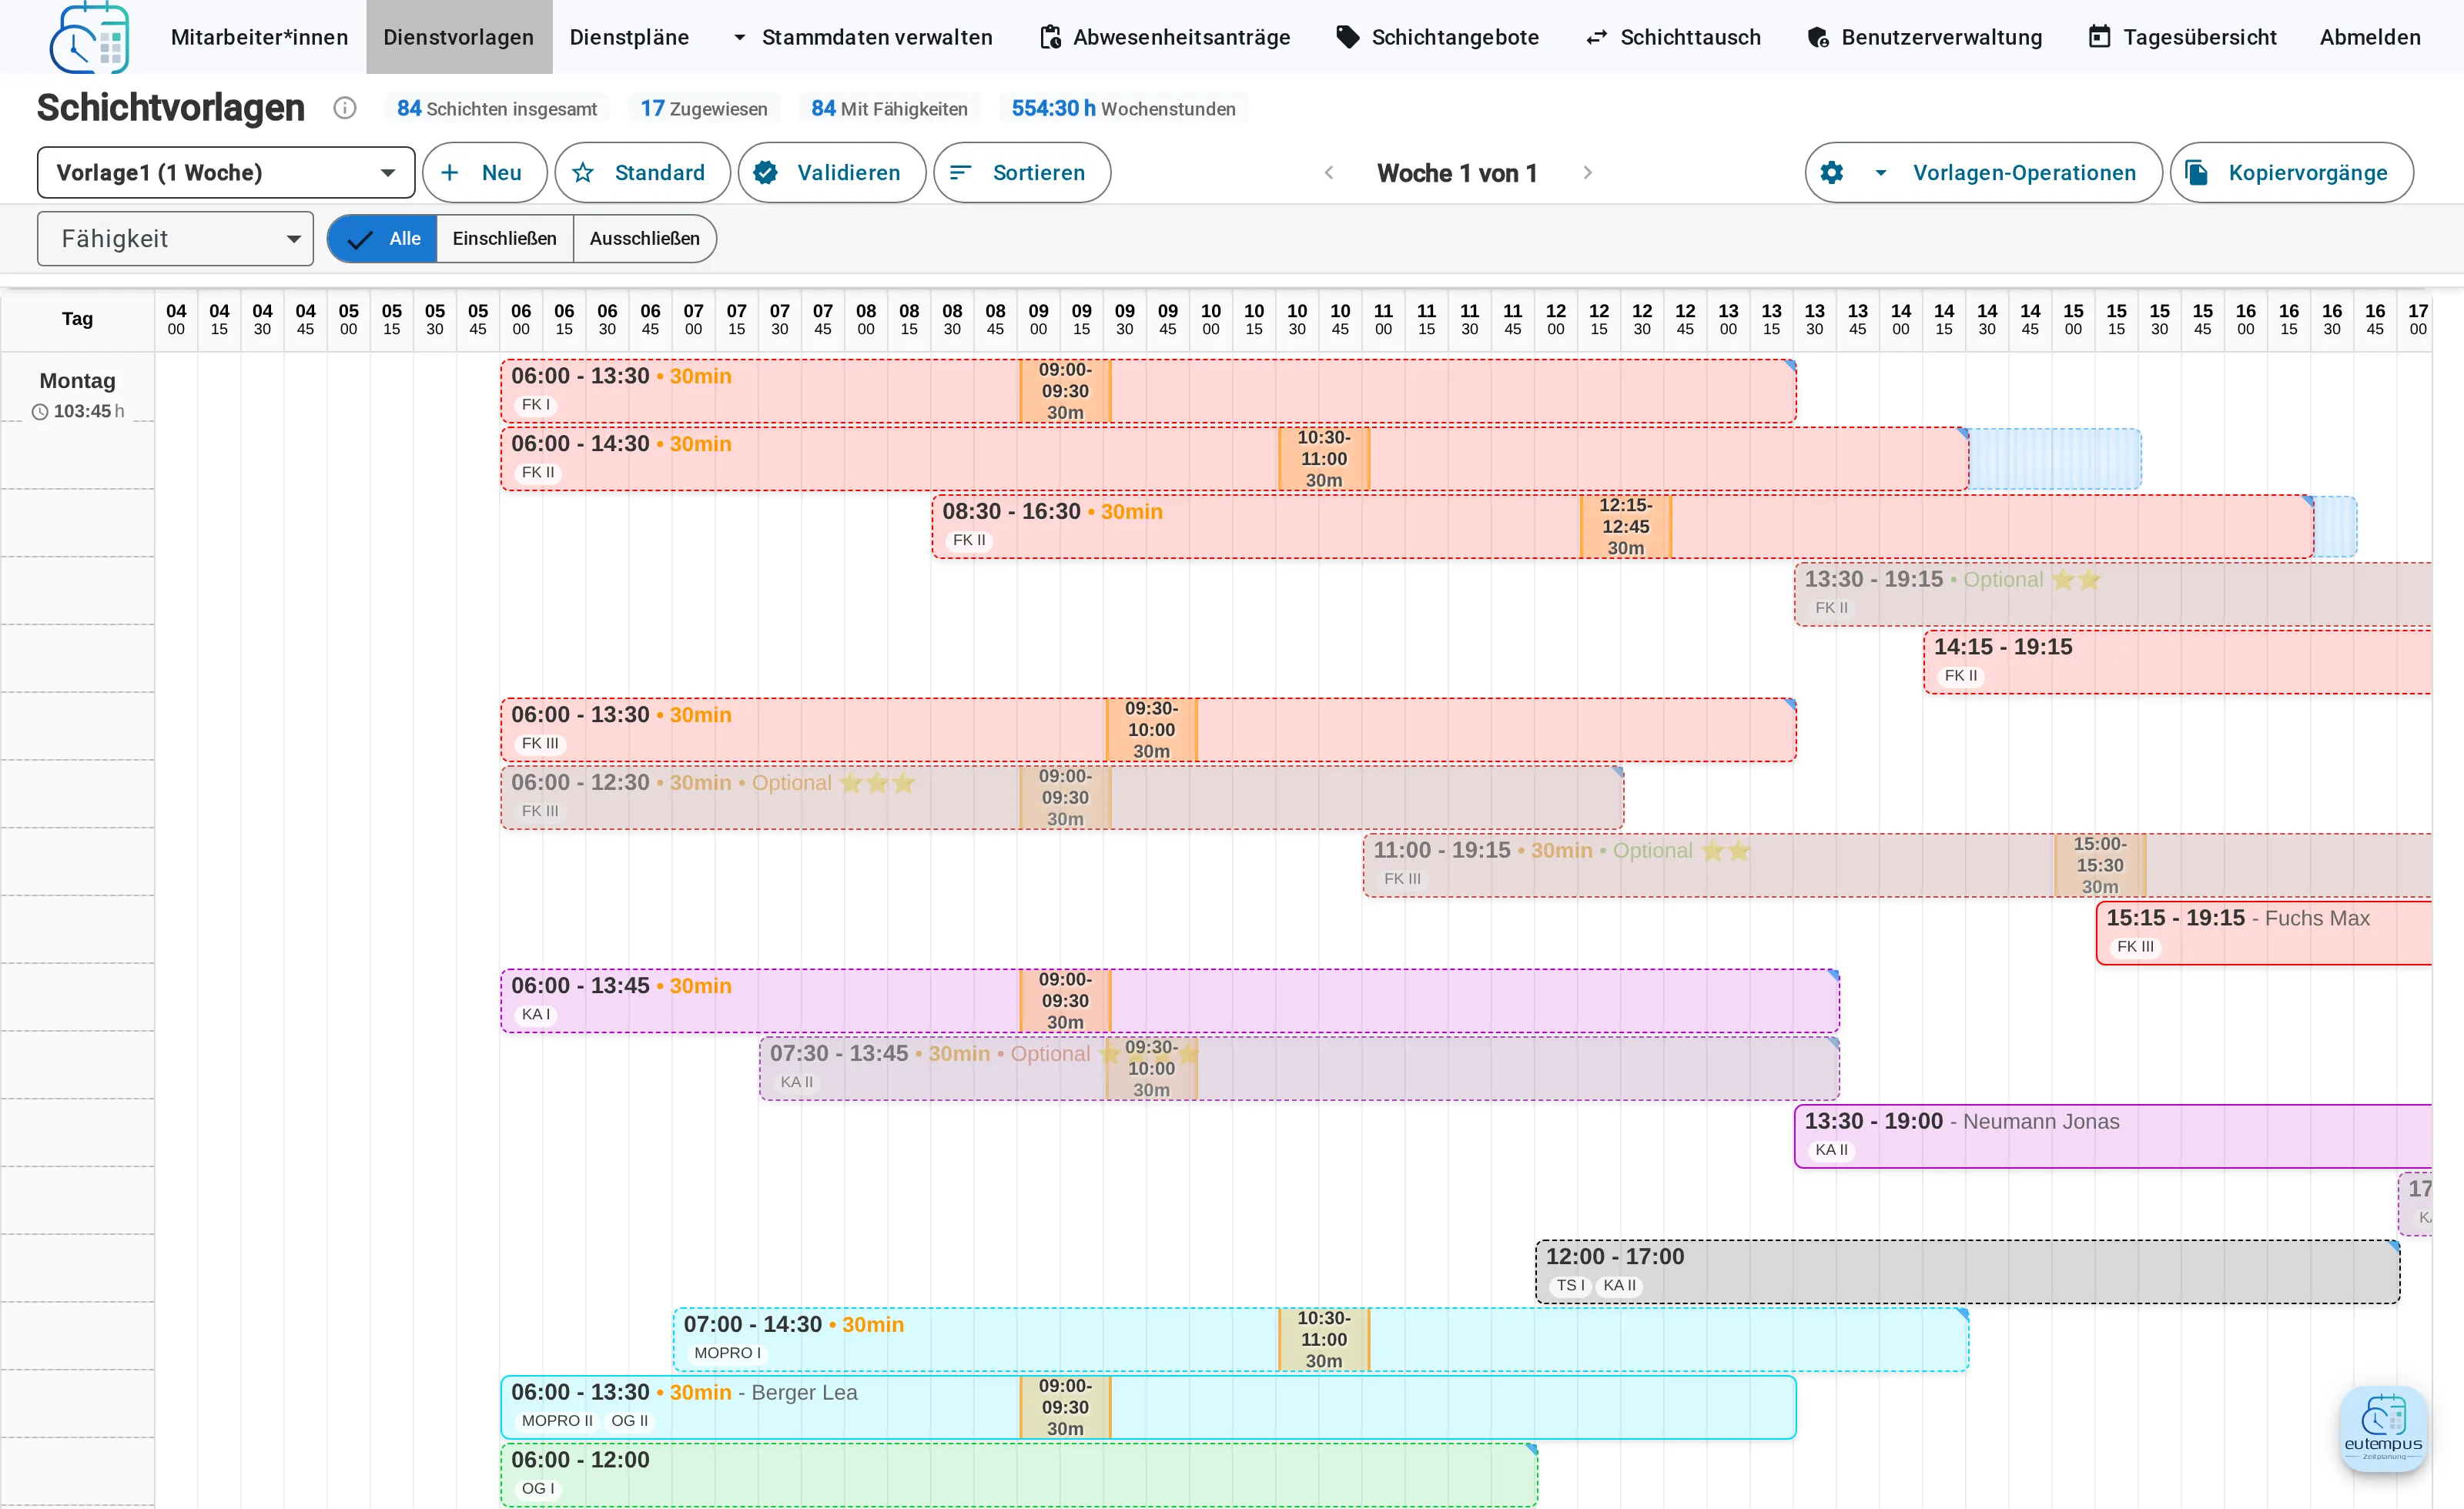Click the 554:30 h Wochenstunden chip
The width and height of the screenshot is (2464, 1509).
click(1123, 108)
